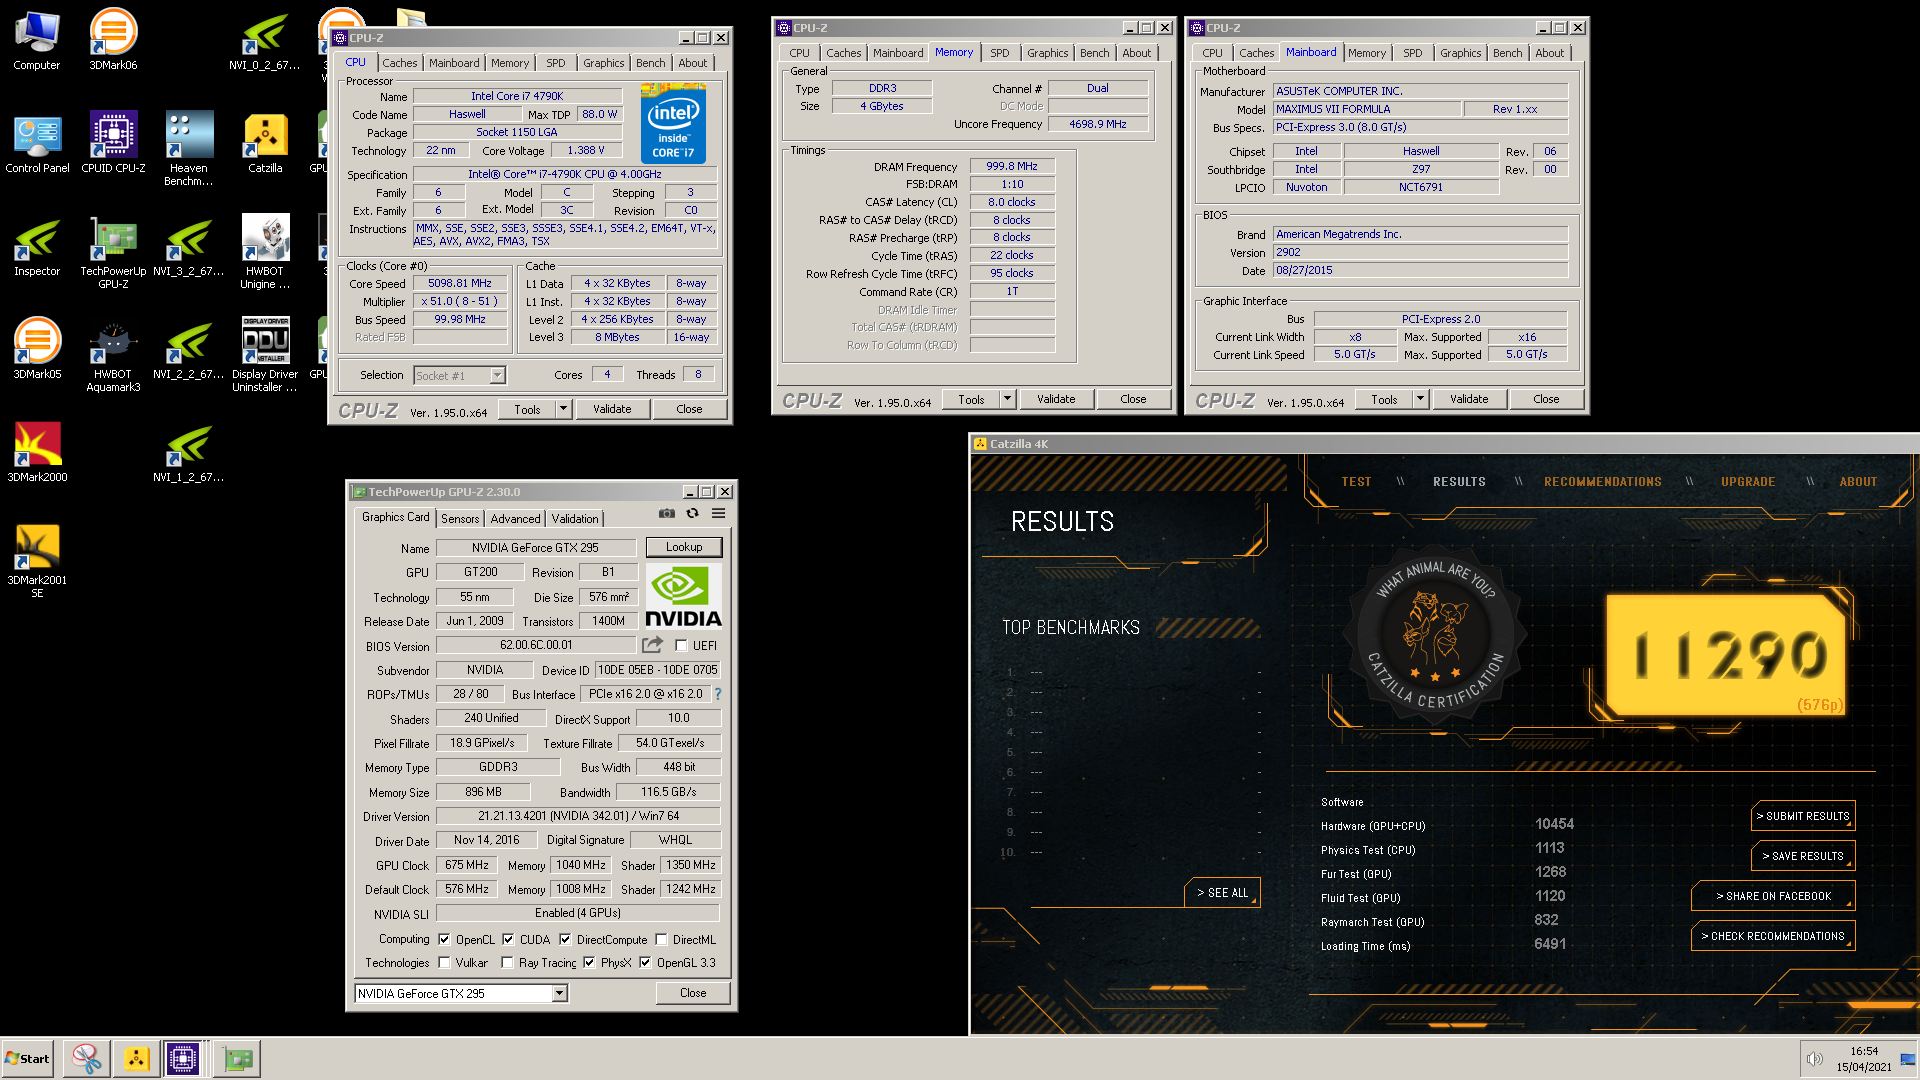Open the 3DMark06 desktop shortcut
This screenshot has width=1920, height=1080.
(113, 41)
